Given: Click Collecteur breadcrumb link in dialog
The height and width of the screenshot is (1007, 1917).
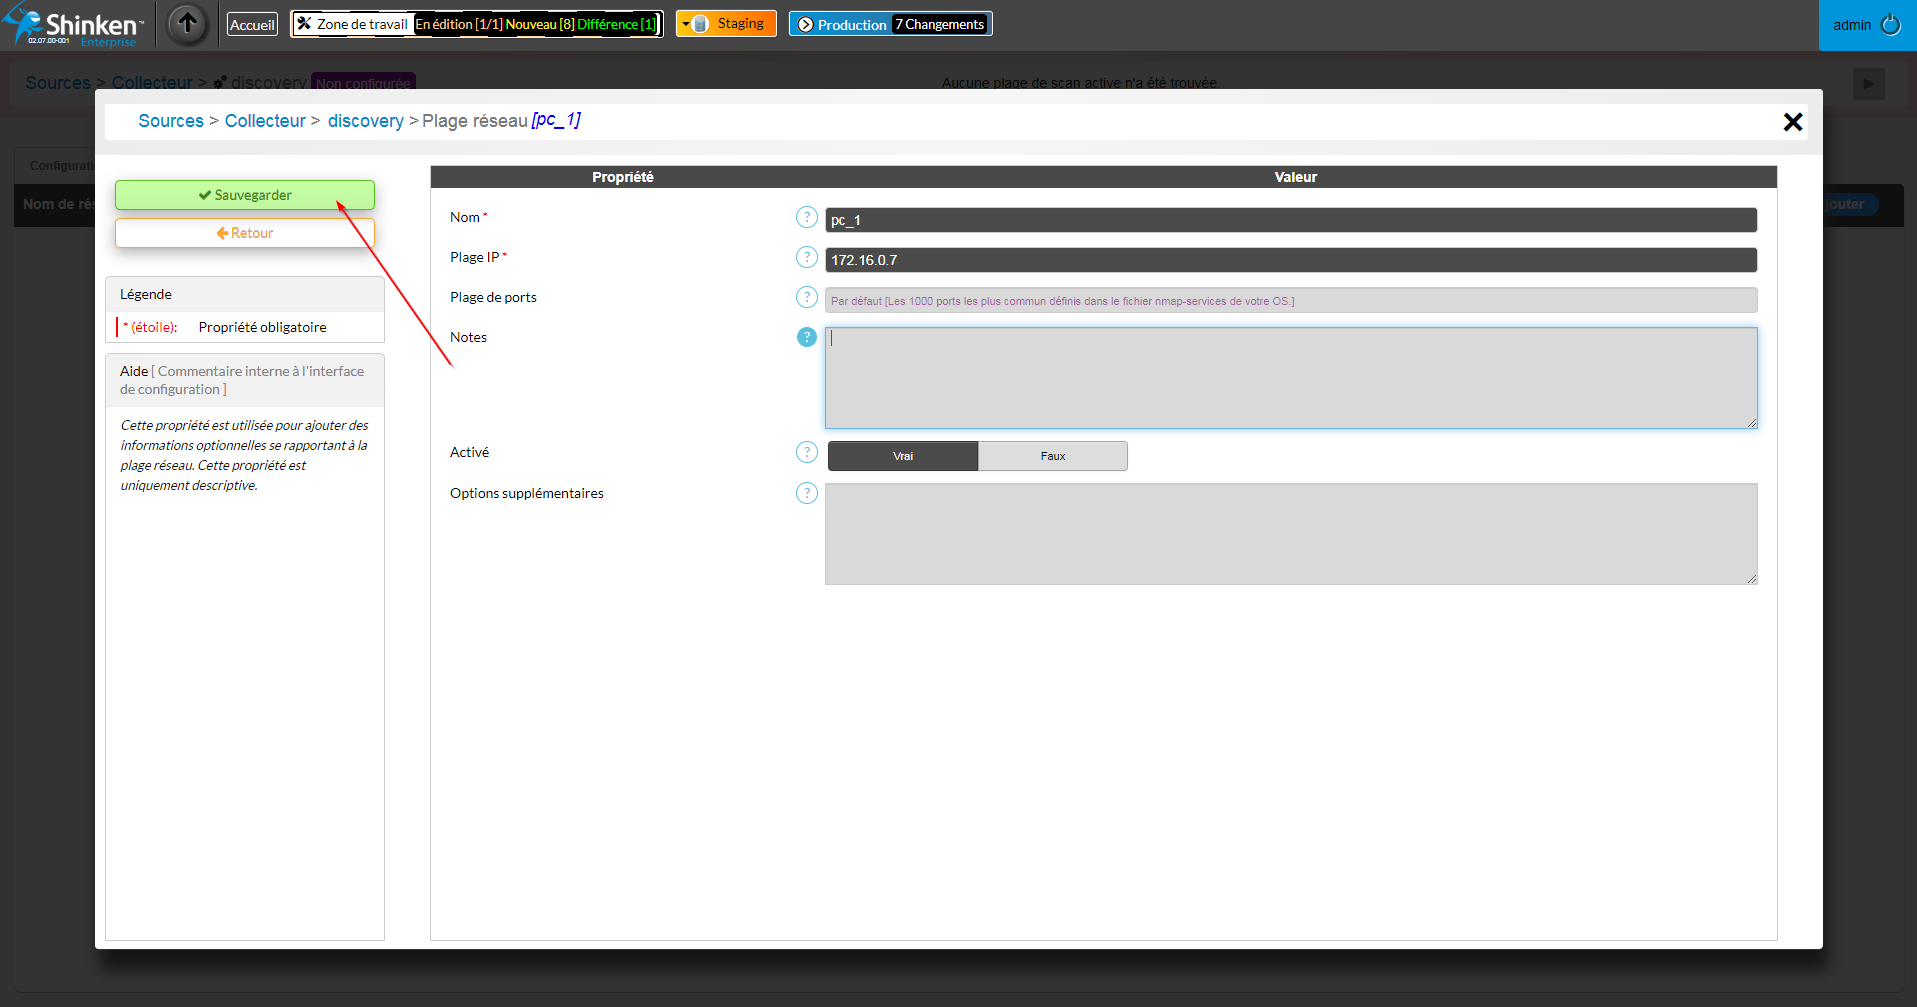Looking at the screenshot, I should 265,121.
